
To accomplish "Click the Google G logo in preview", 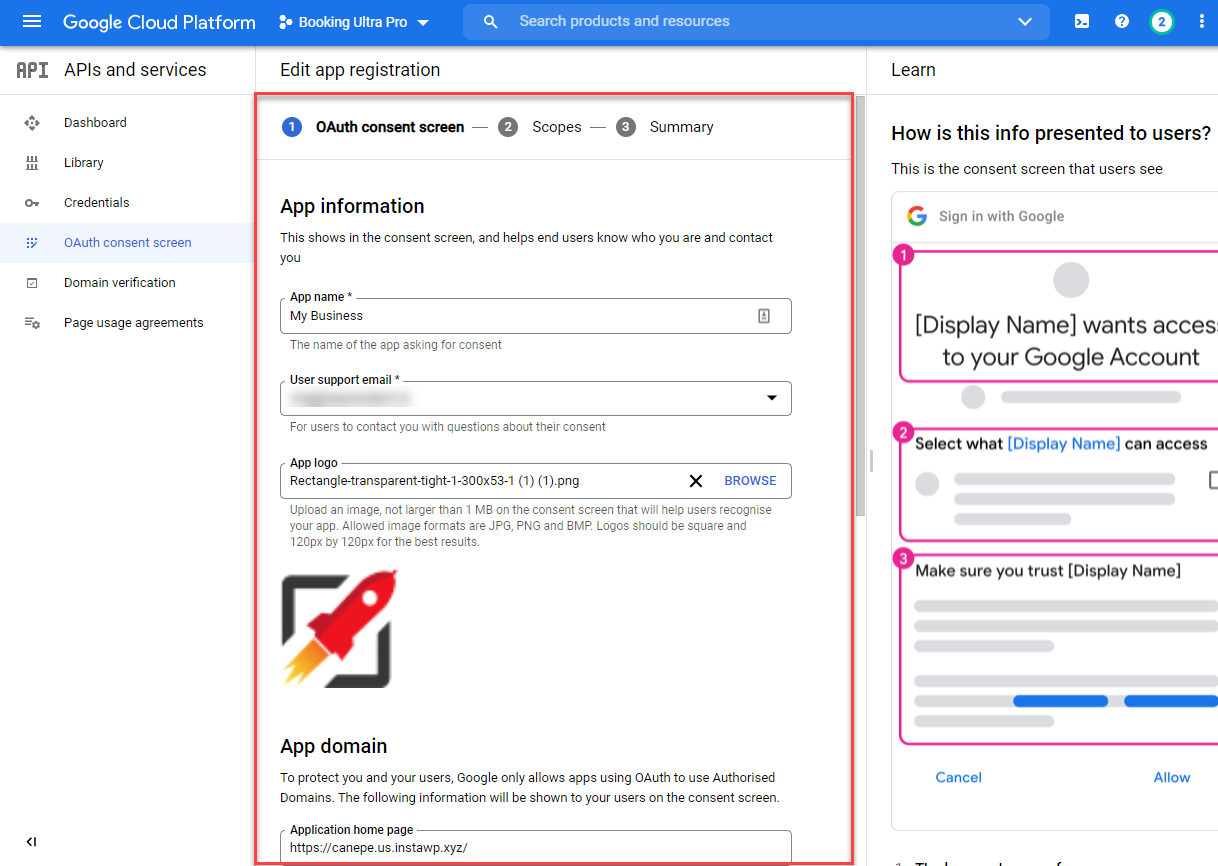I will (x=917, y=216).
